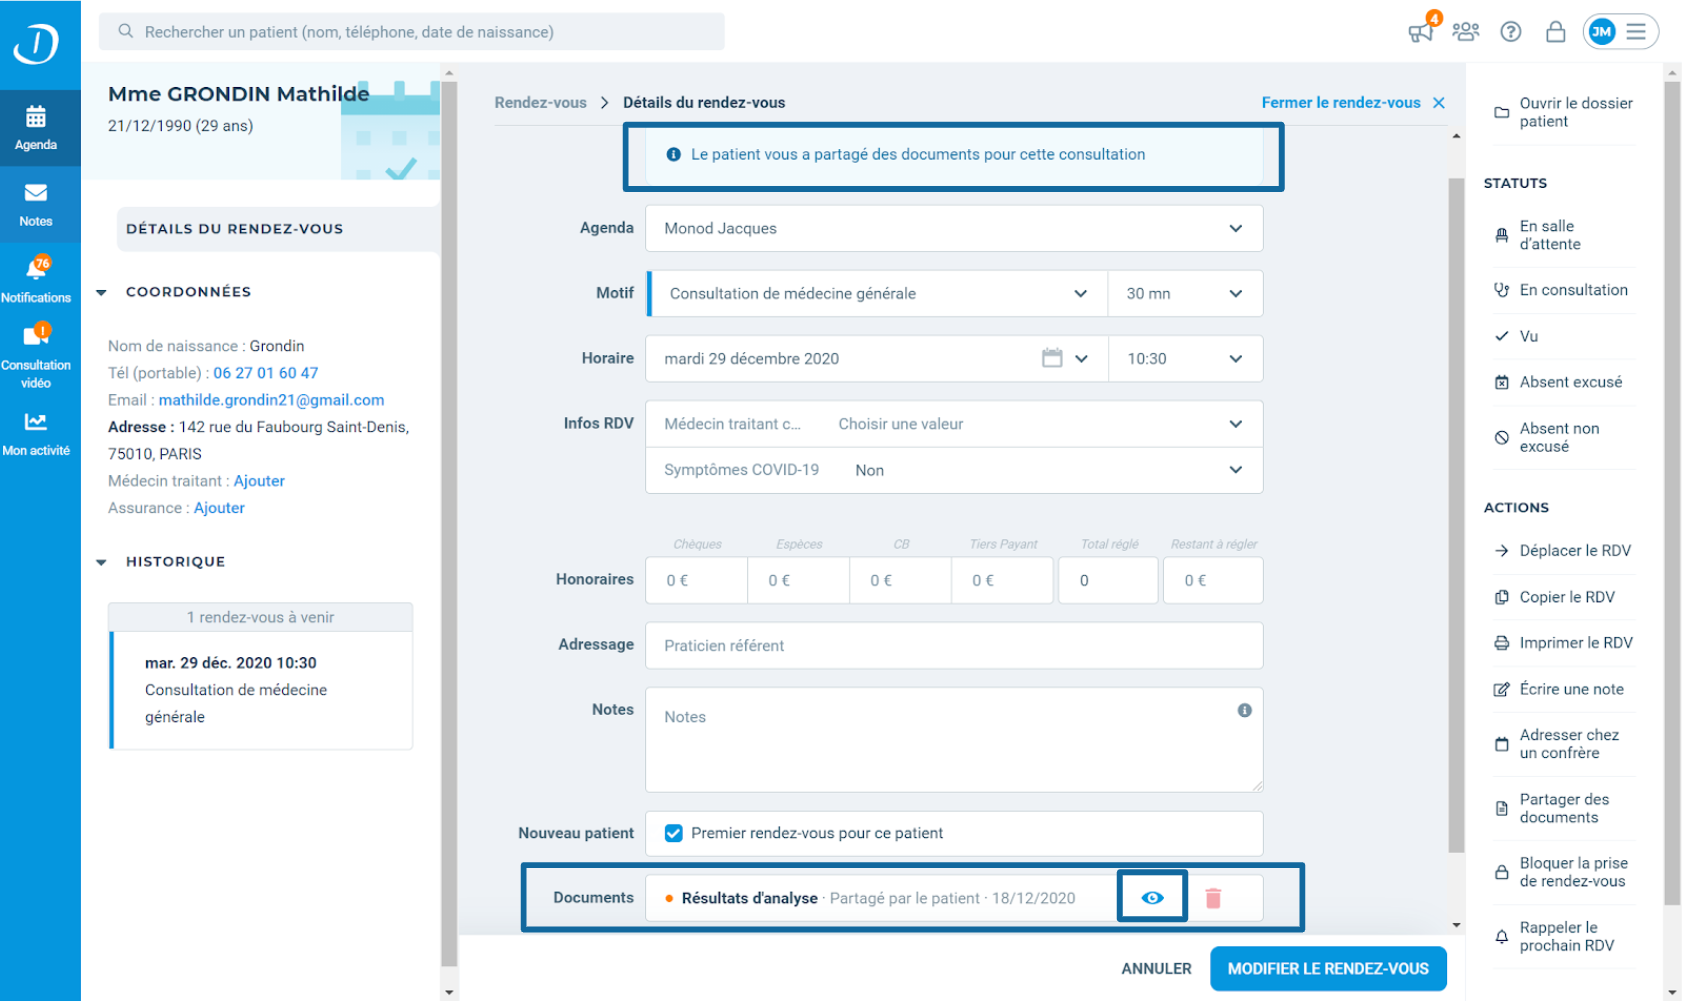Viewport: 1682px width, 1004px height.
Task: Click the Praticien référent input field
Action: 954,645
